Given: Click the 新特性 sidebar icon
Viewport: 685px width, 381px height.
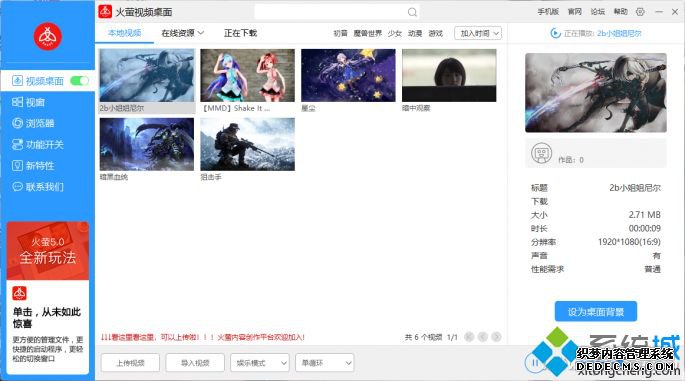Looking at the screenshot, I should pyautogui.click(x=17, y=166).
